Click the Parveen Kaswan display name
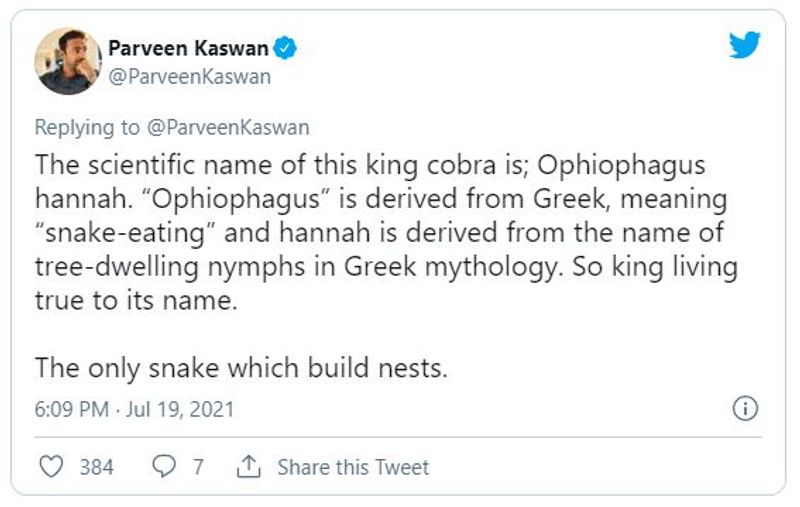This screenshot has height=507, width=800. (188, 48)
